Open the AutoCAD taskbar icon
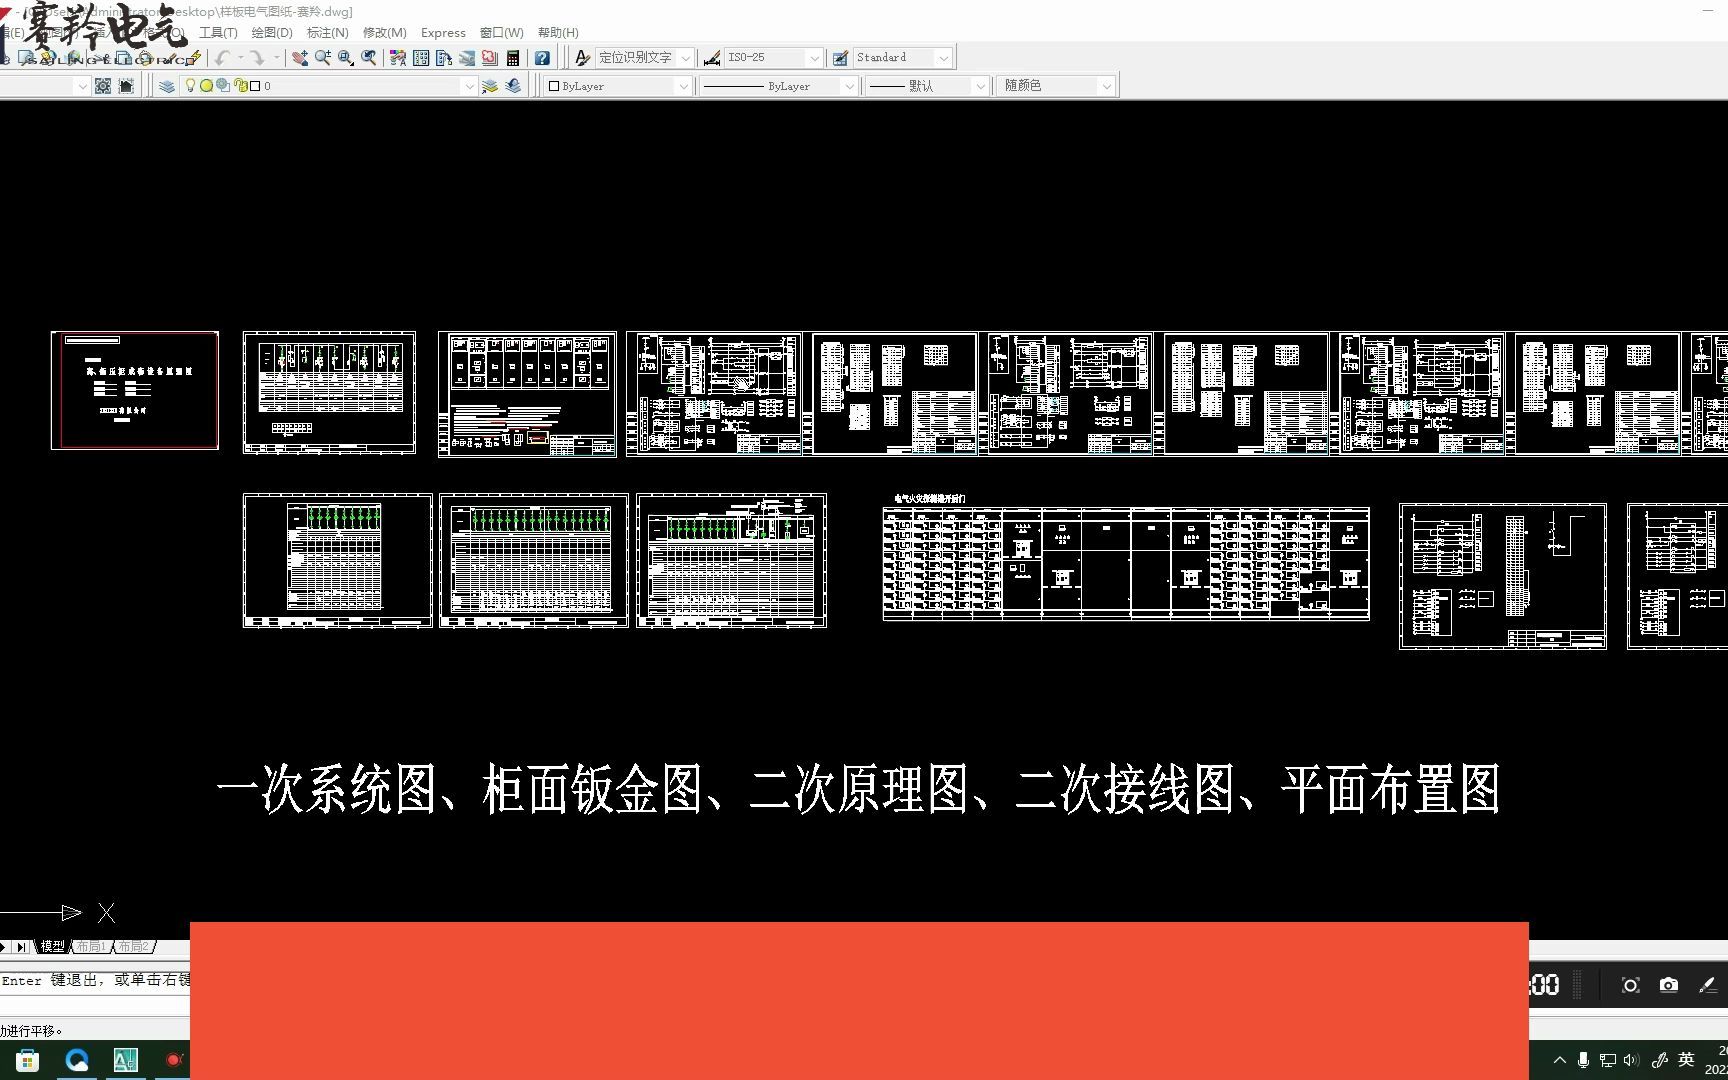 pyautogui.click(x=125, y=1060)
